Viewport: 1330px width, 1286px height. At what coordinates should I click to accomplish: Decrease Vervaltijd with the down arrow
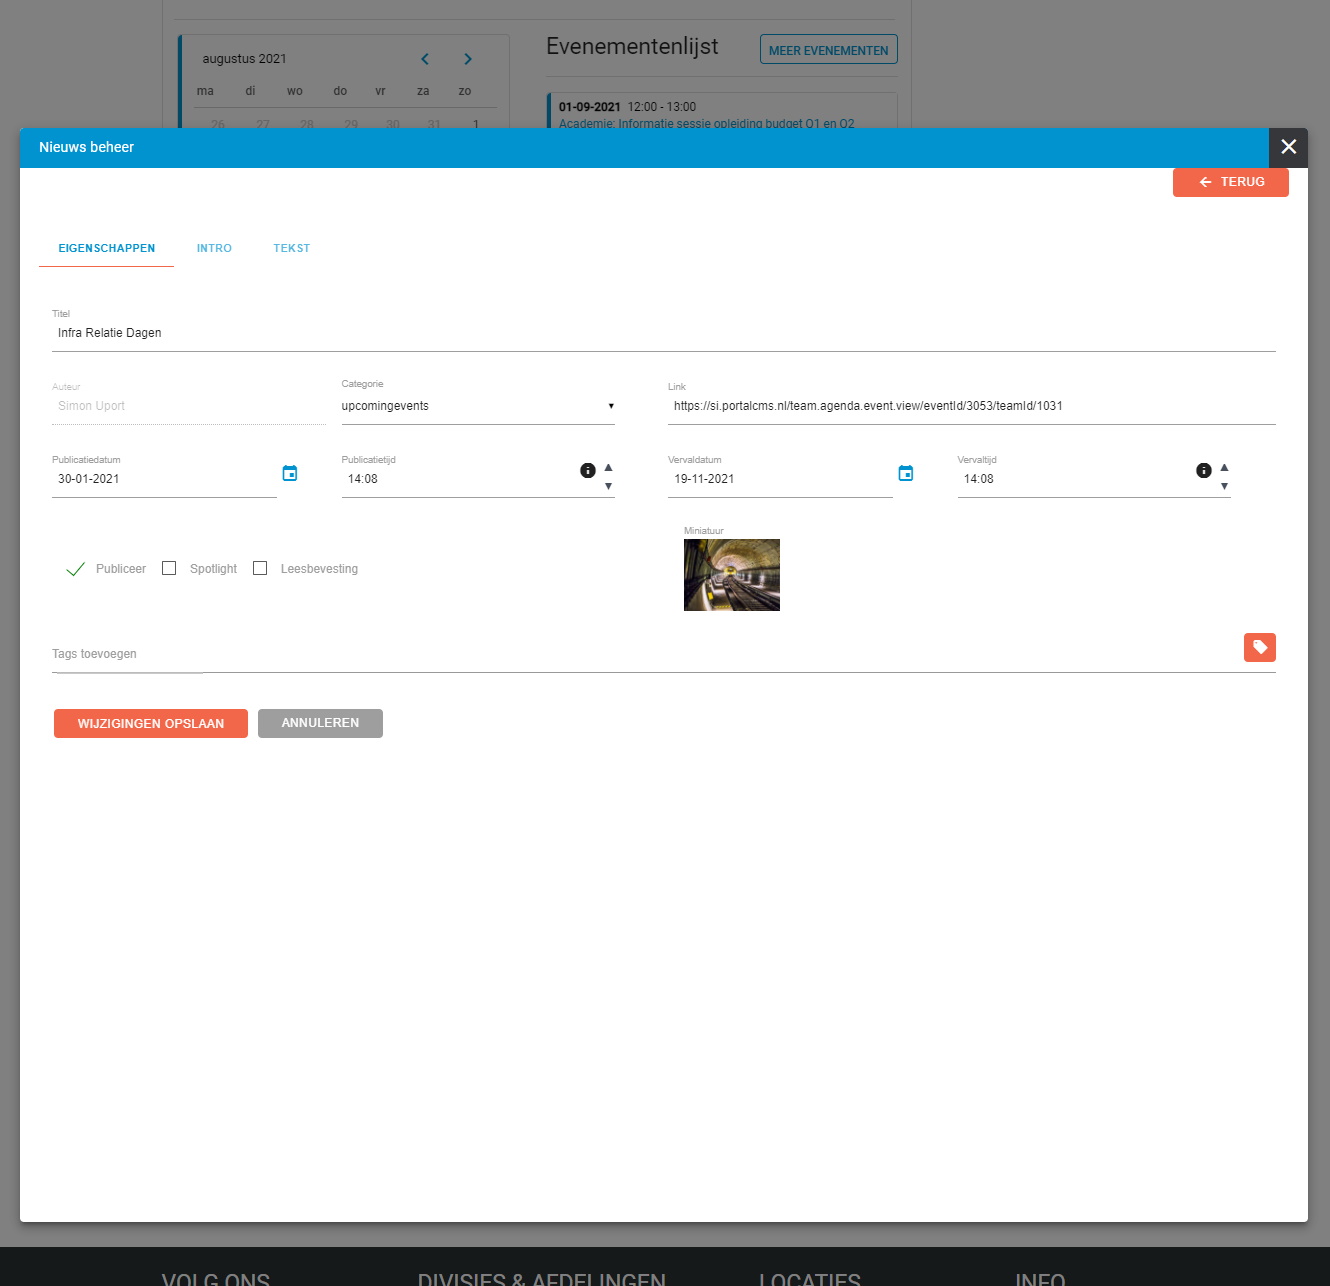coord(1224,487)
